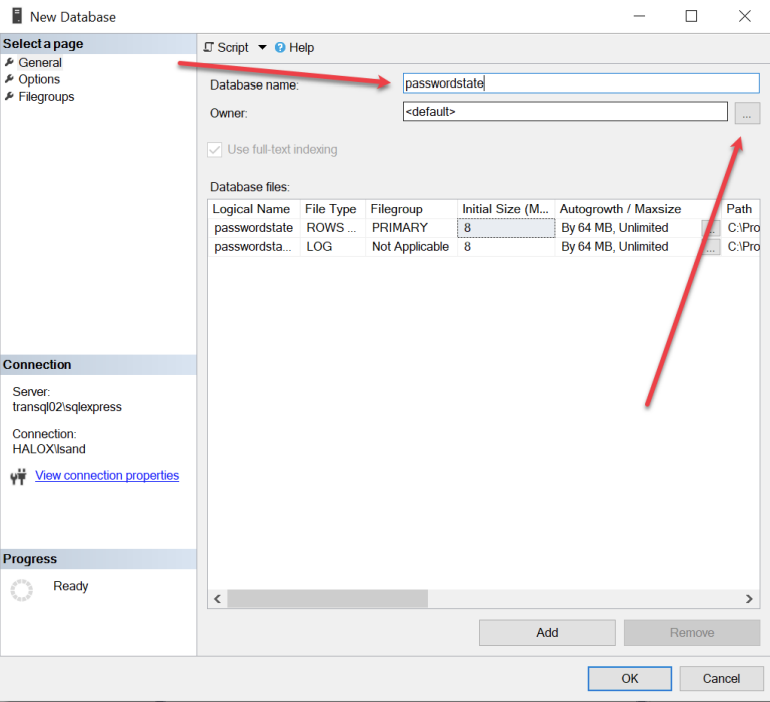Click the Path column header
The width and height of the screenshot is (770, 702).
tap(741, 209)
